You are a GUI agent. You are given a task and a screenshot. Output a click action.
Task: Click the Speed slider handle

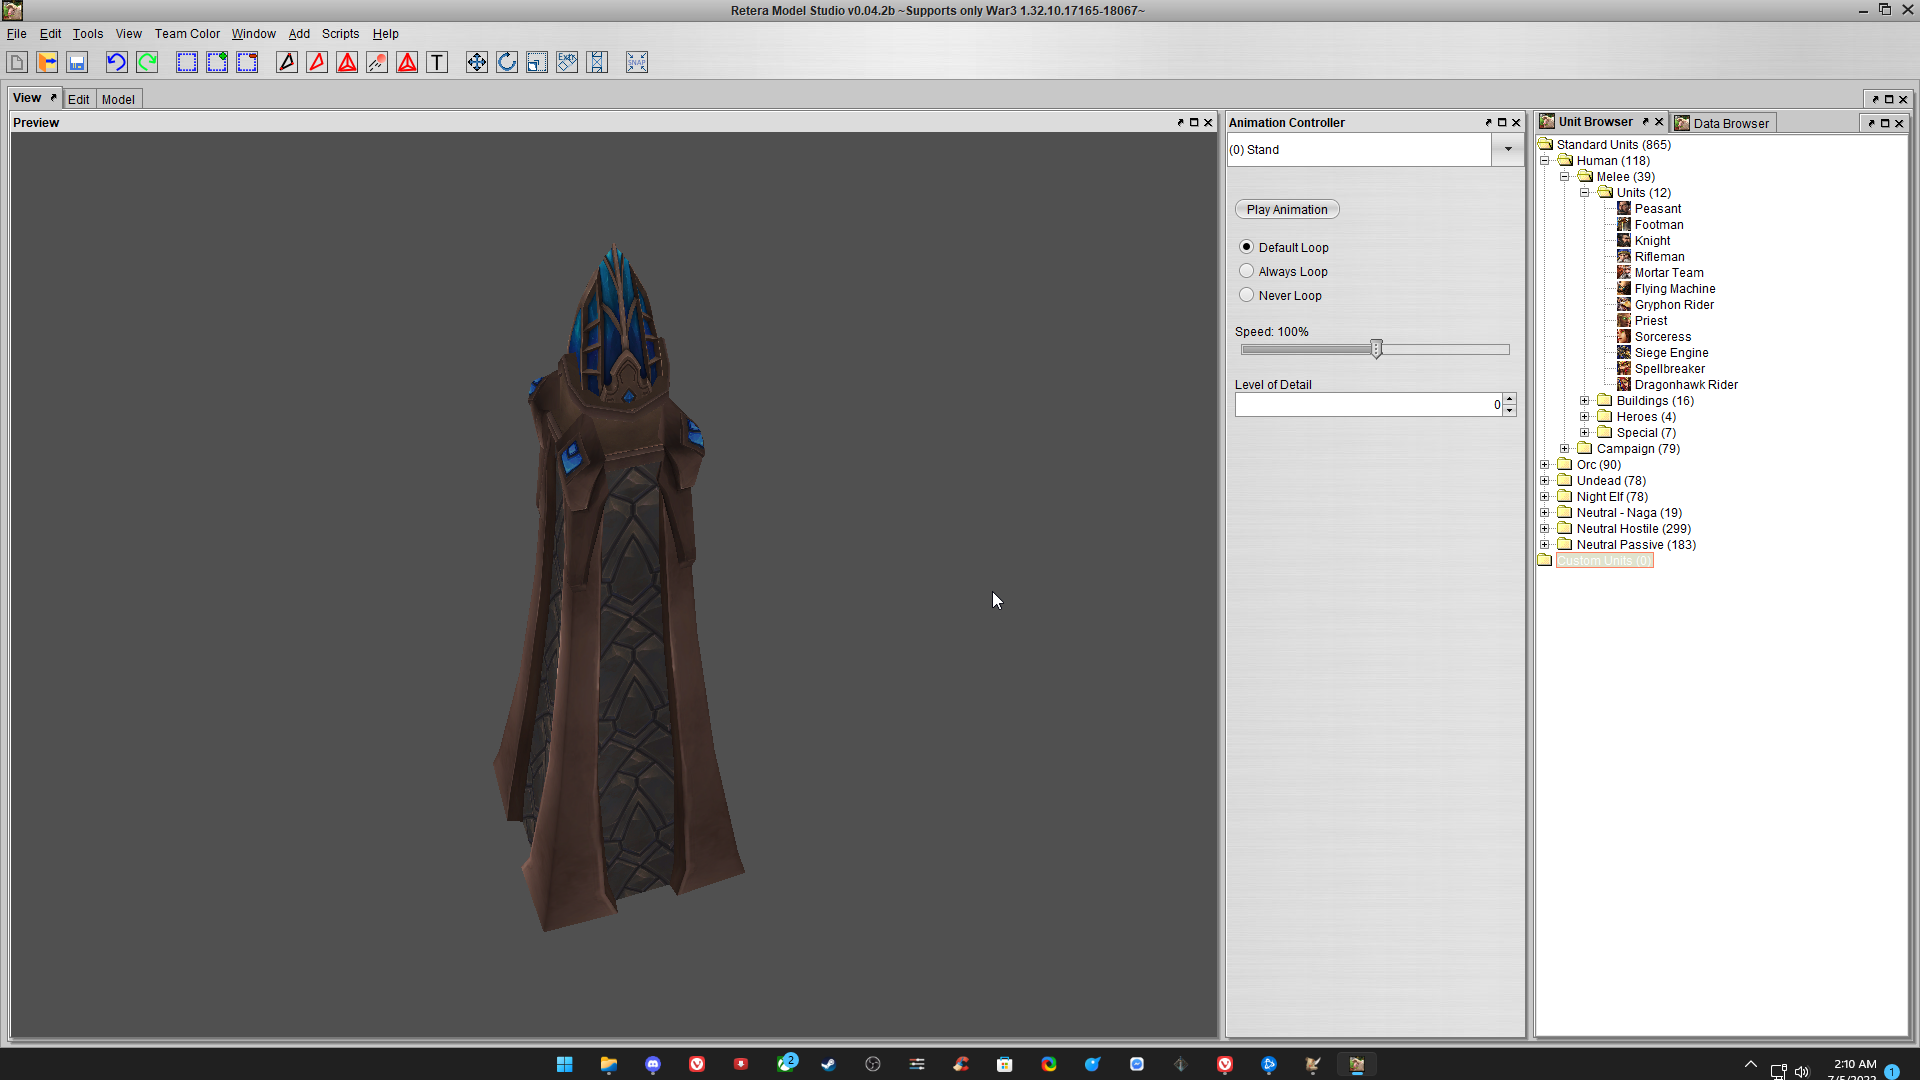pos(1377,349)
